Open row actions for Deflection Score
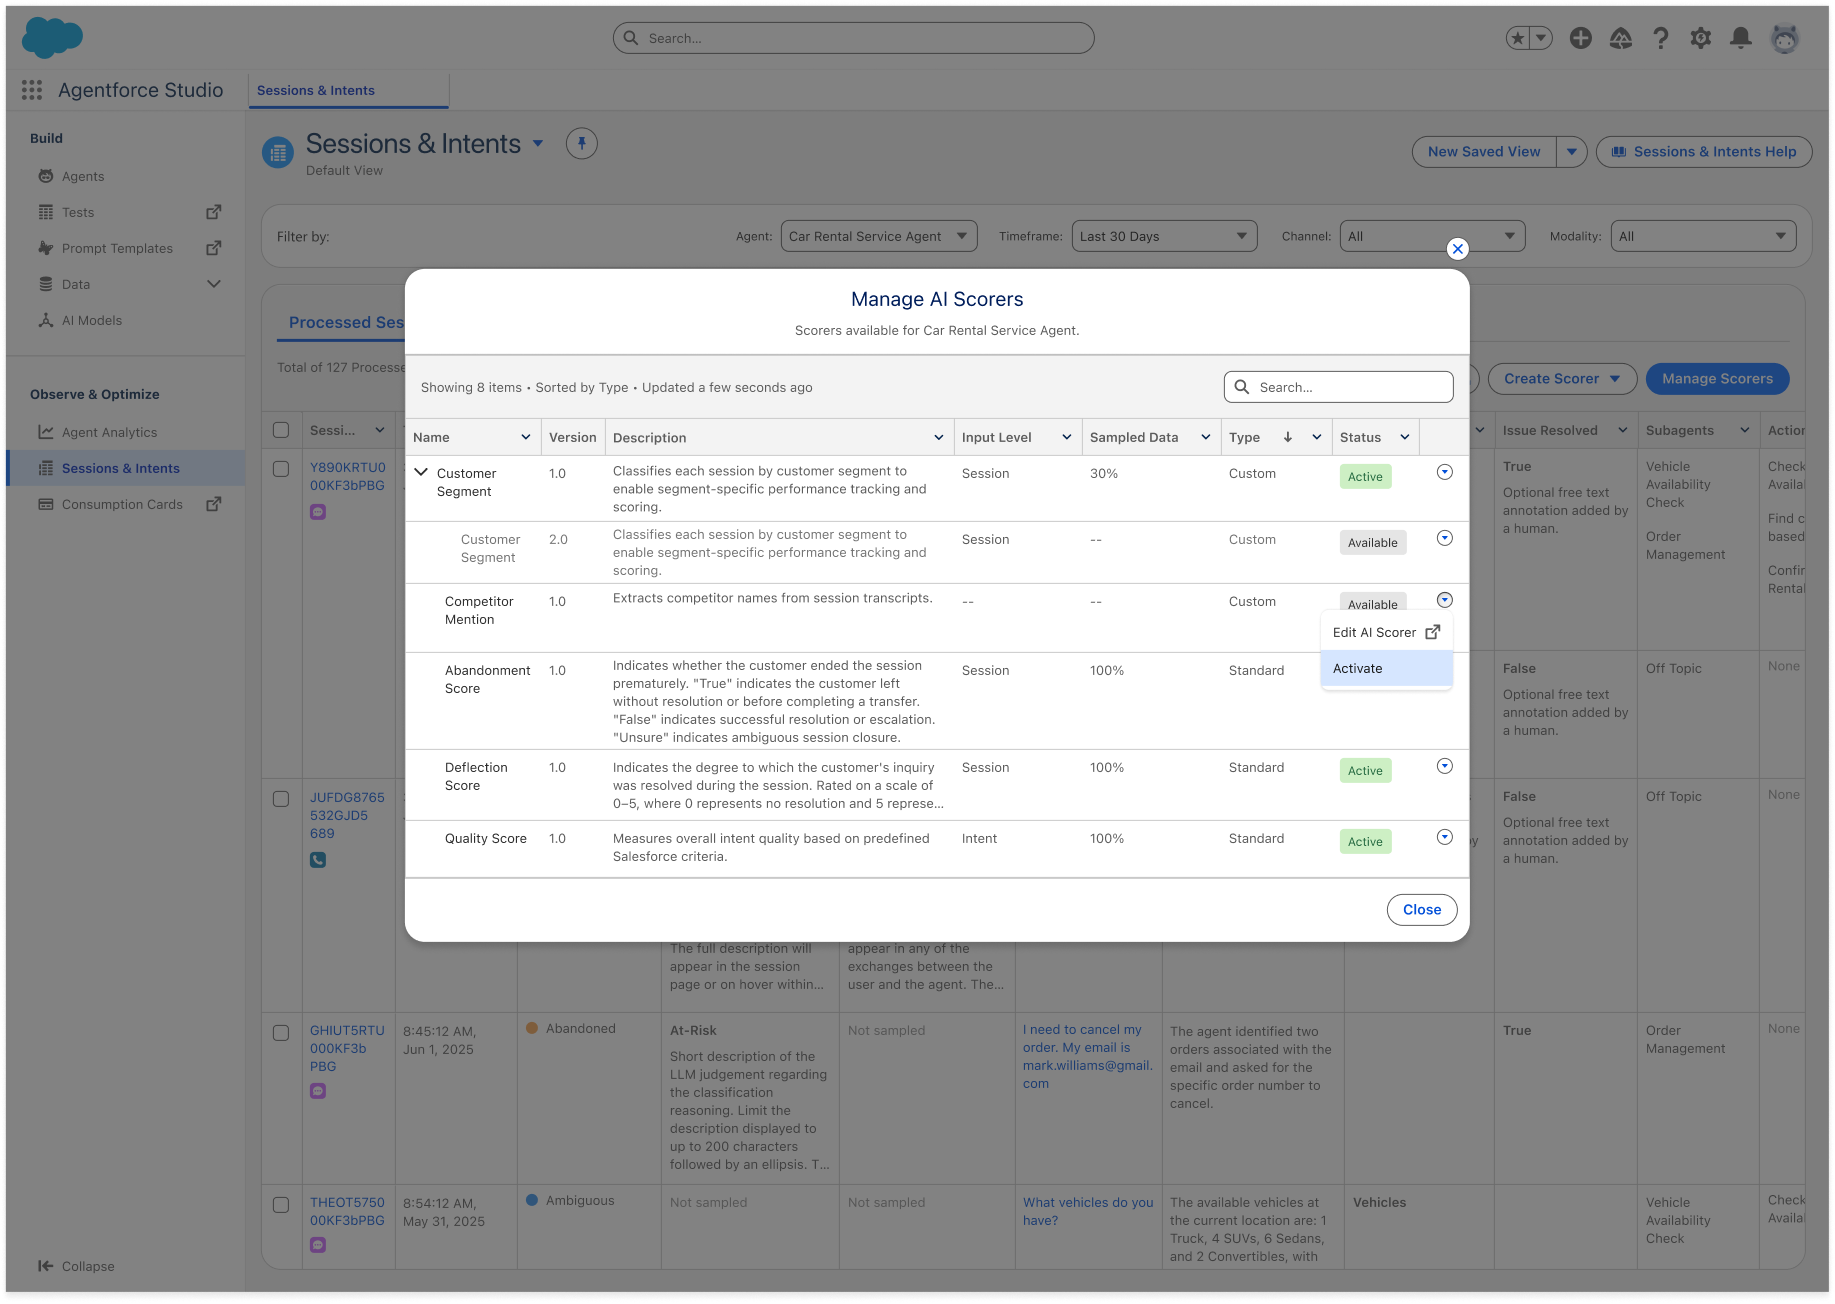 (x=1445, y=766)
